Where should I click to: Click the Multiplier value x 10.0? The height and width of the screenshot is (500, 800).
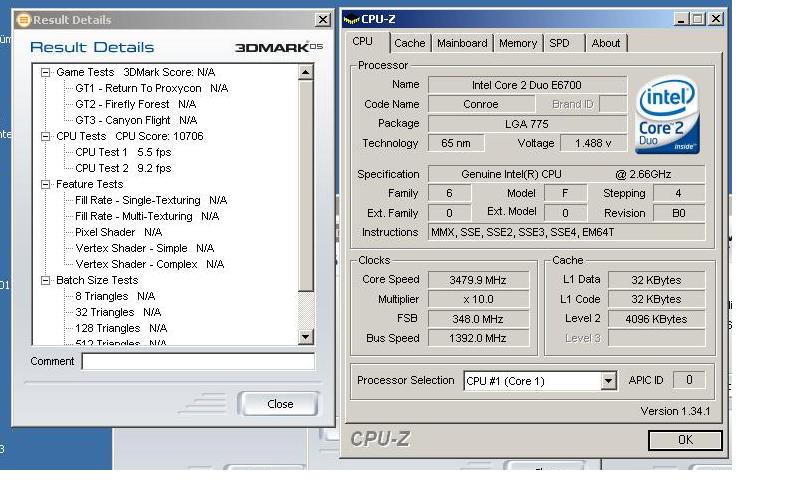click(x=478, y=299)
